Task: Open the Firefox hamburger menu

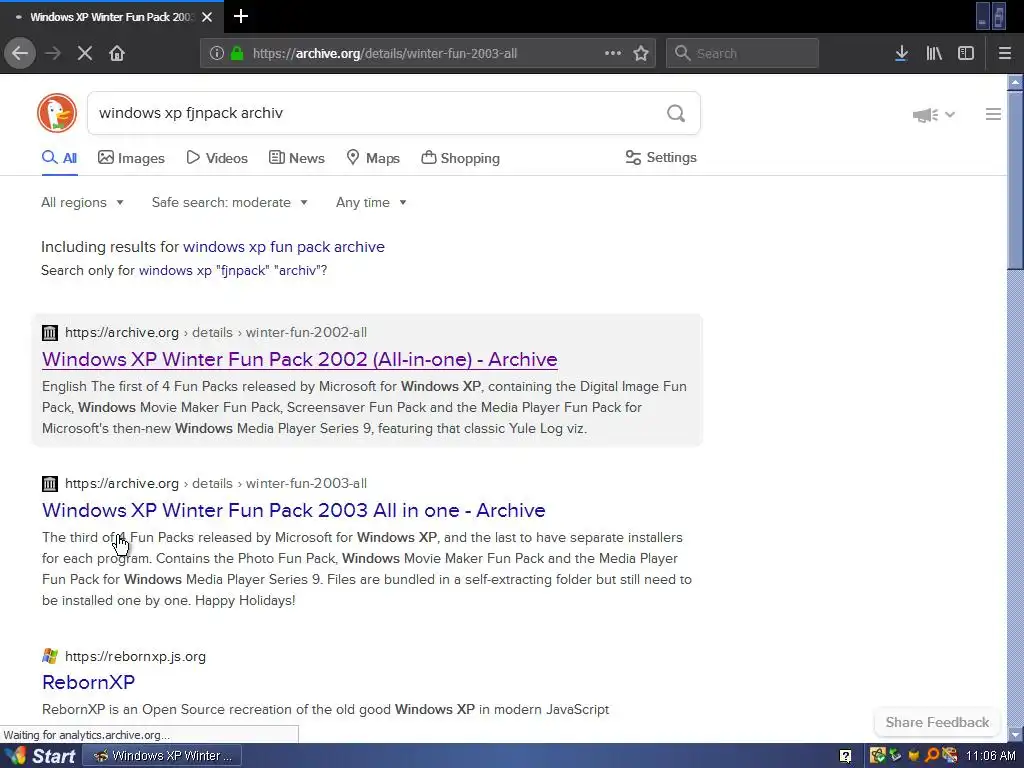Action: [1004, 53]
